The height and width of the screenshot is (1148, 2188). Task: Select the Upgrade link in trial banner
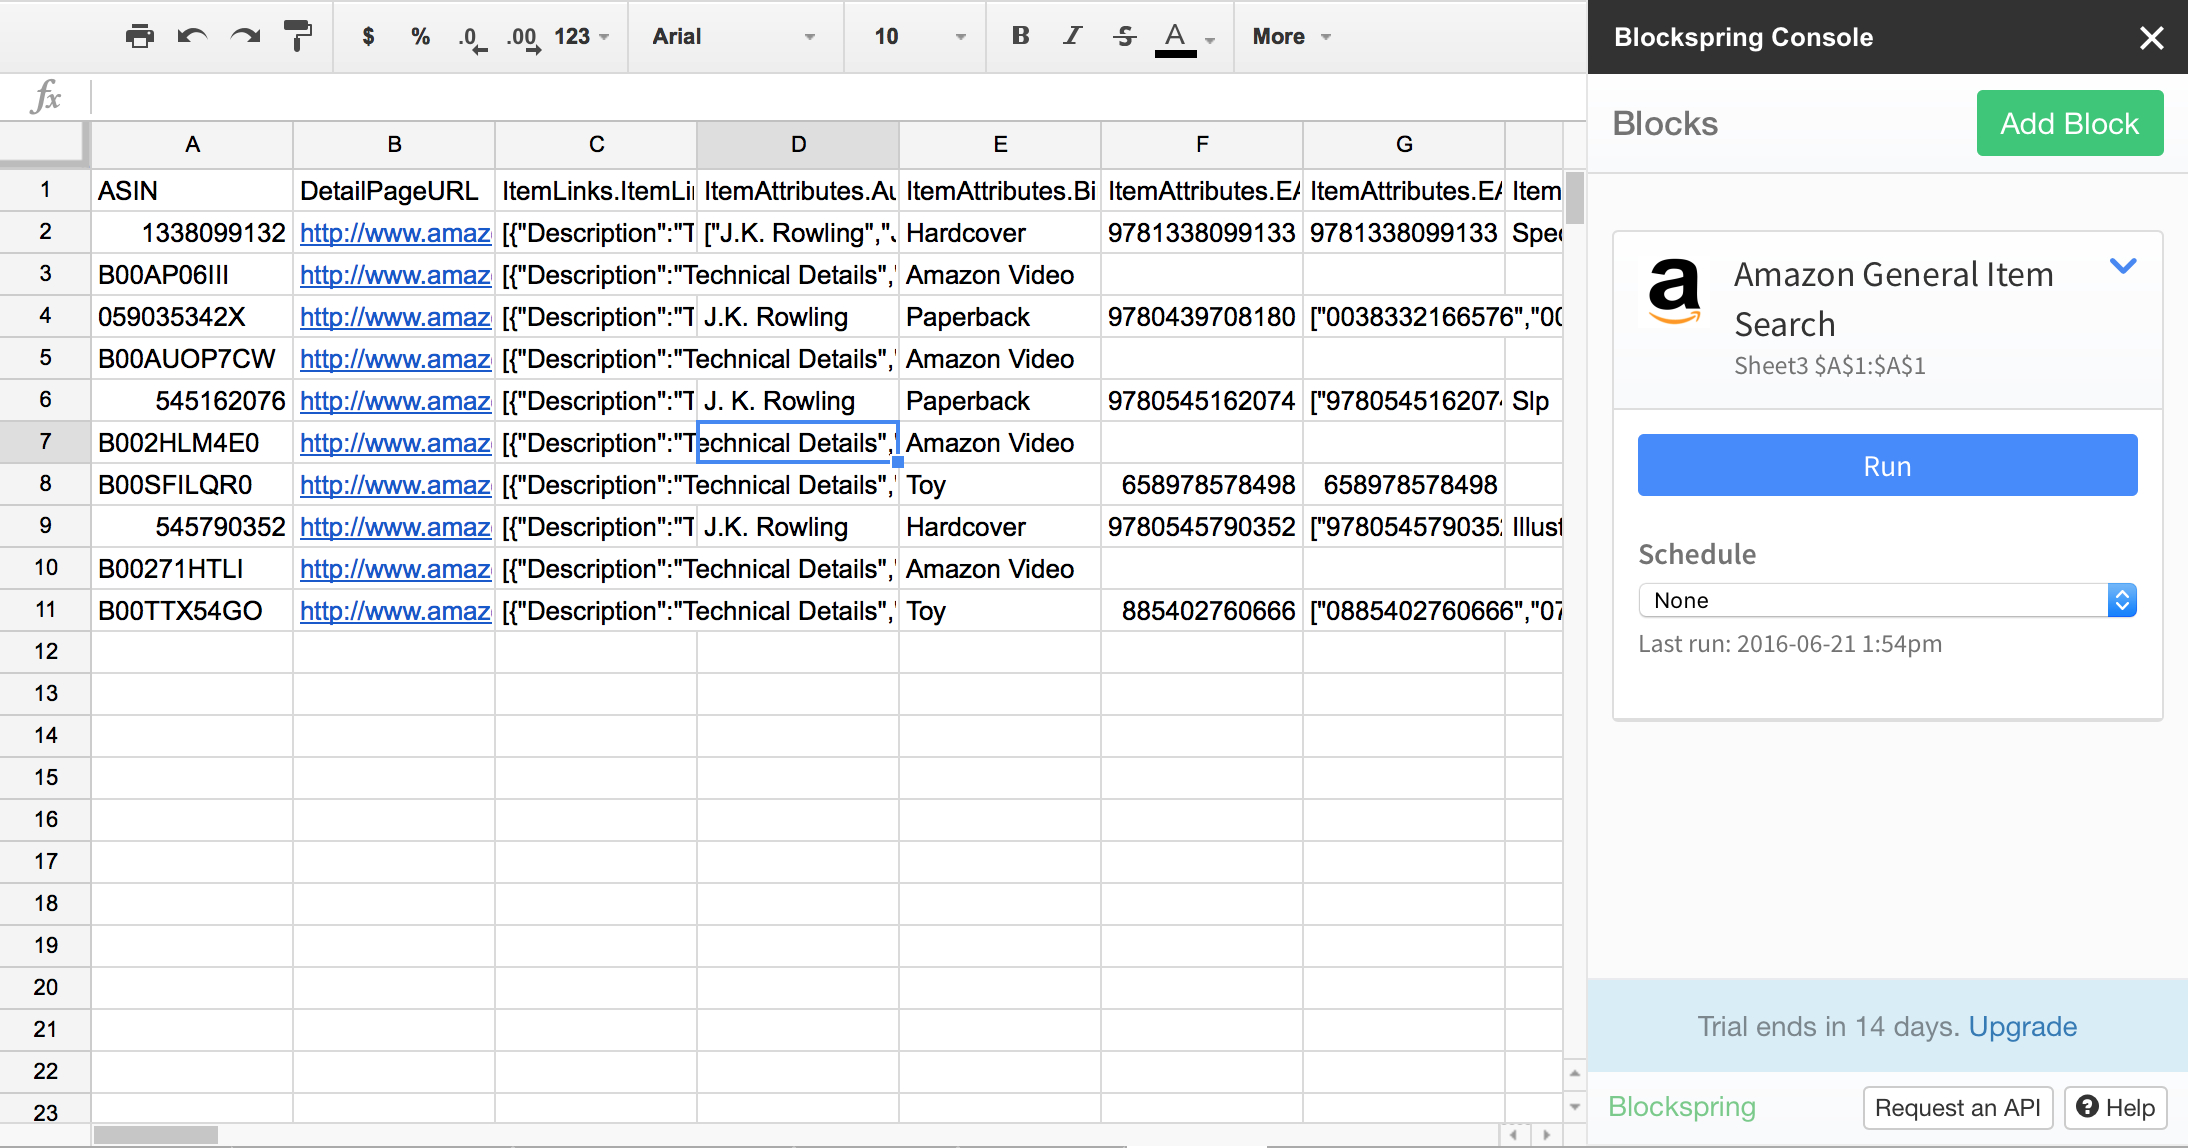(2022, 1026)
